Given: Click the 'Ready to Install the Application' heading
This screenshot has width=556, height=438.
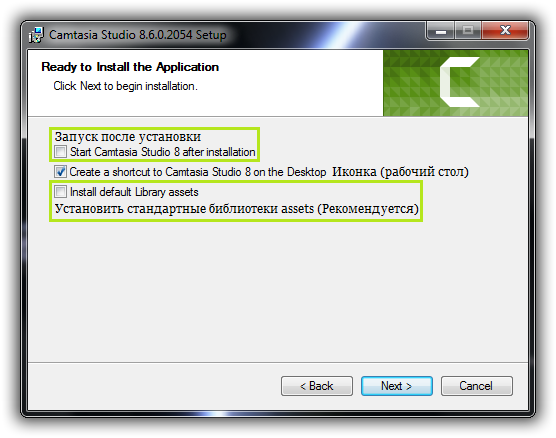Looking at the screenshot, I should tap(130, 67).
